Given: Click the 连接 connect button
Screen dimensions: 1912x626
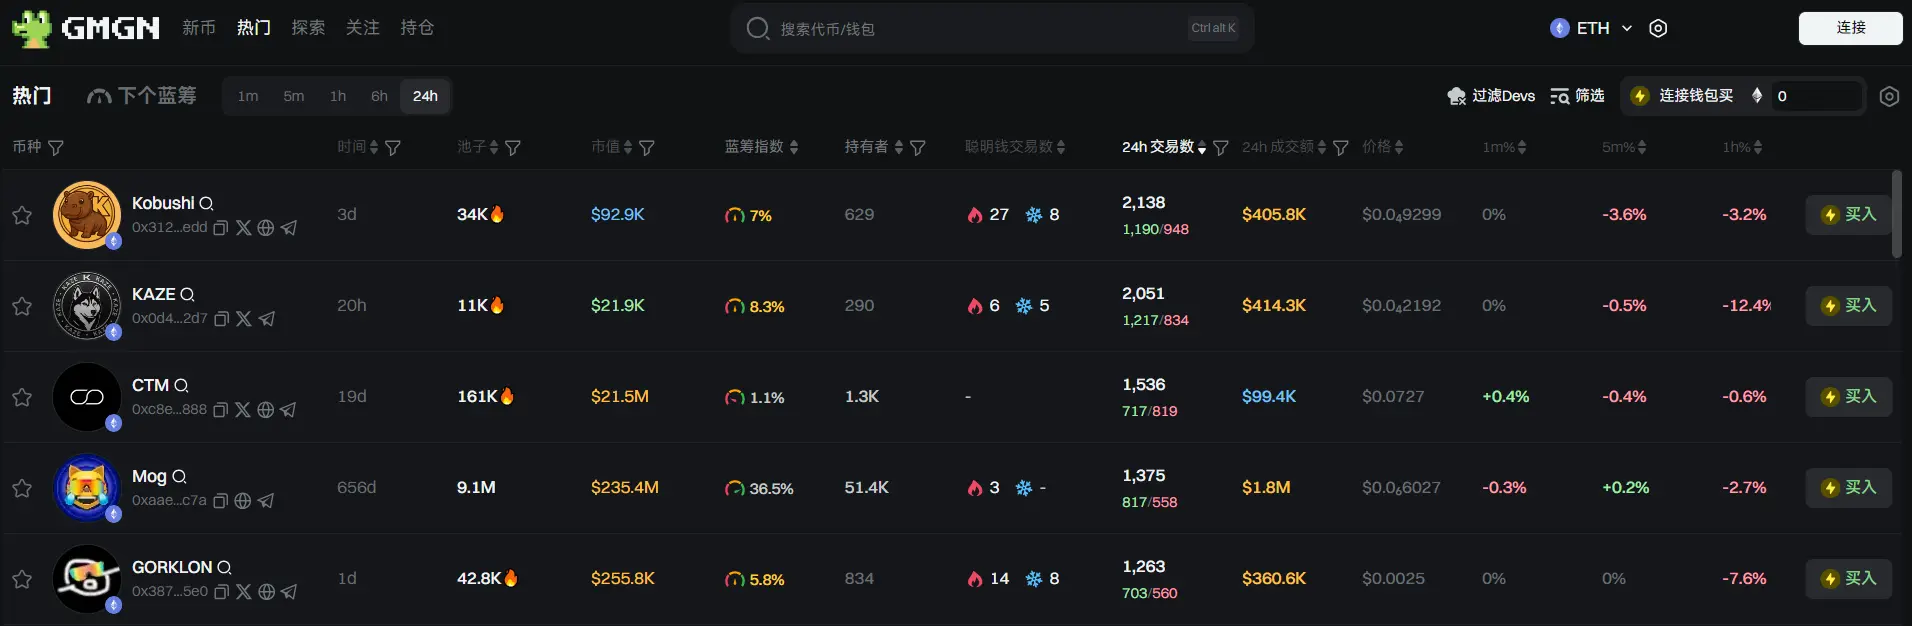Looking at the screenshot, I should click(x=1850, y=28).
